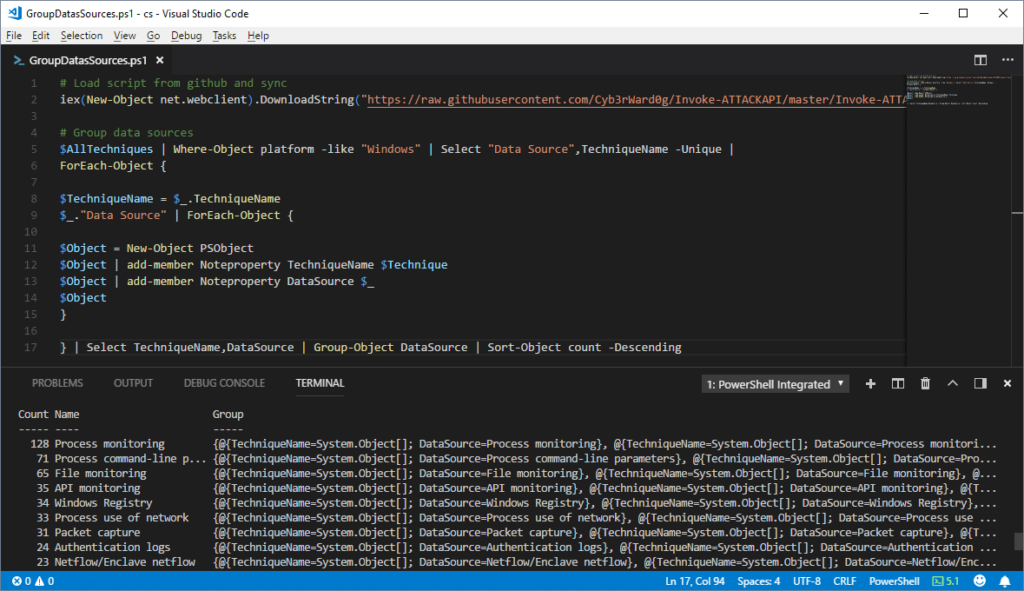Click the terminal vertical scrollbar thumb
This screenshot has height=591, width=1024.
(1018, 541)
